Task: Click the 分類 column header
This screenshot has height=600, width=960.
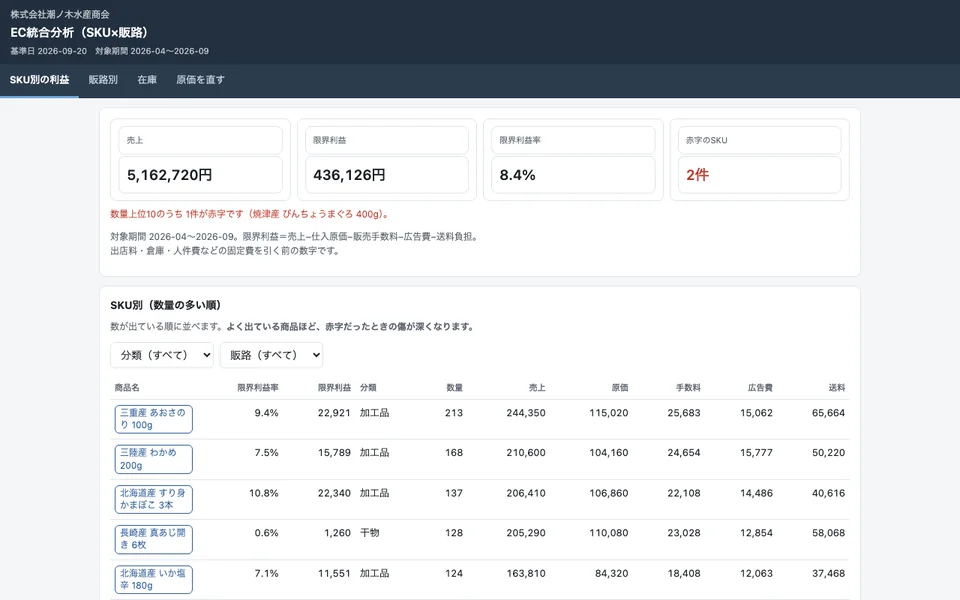Action: point(368,388)
